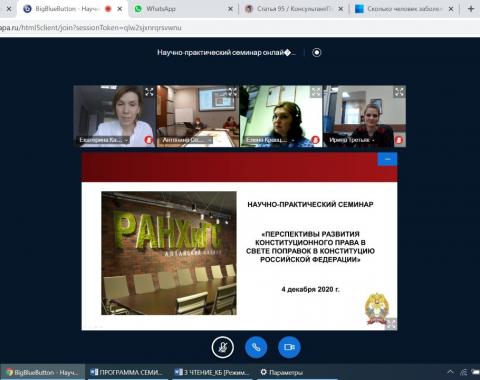Open Елена's webcam name dropdown
The width and height of the screenshot is (480, 380).
[x=270, y=140]
